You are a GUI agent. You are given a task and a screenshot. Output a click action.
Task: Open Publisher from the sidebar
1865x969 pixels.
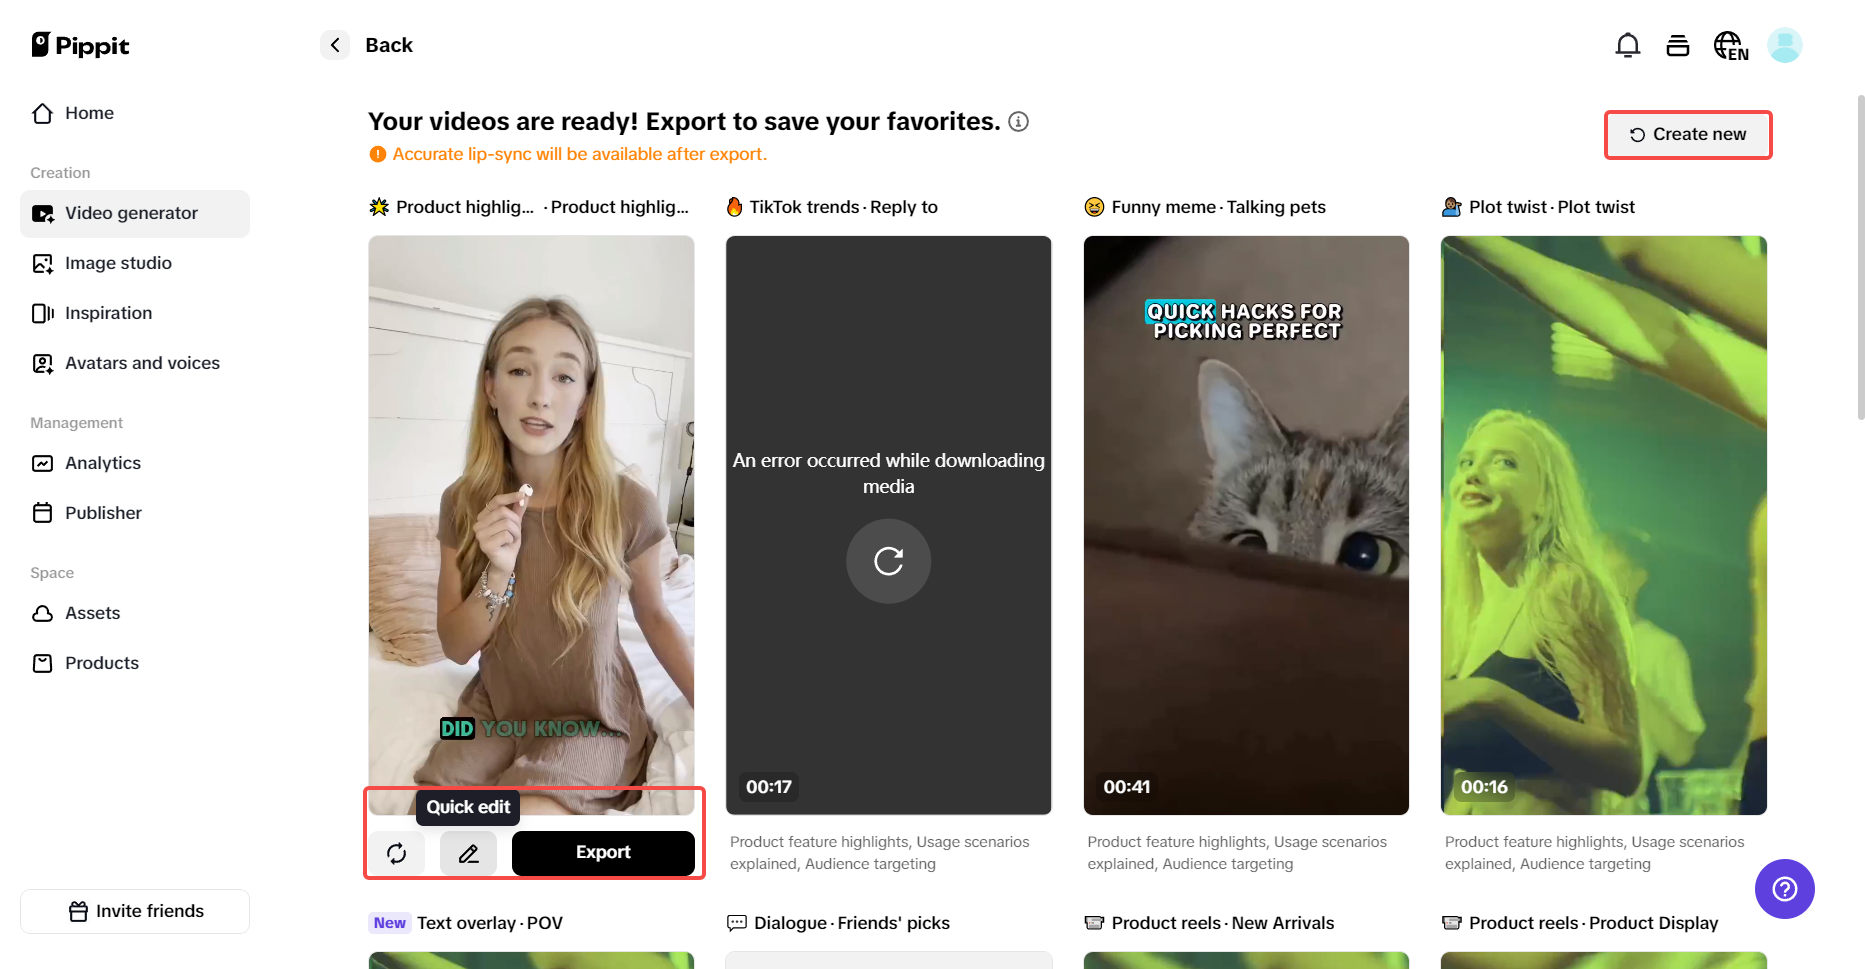(x=135, y=513)
